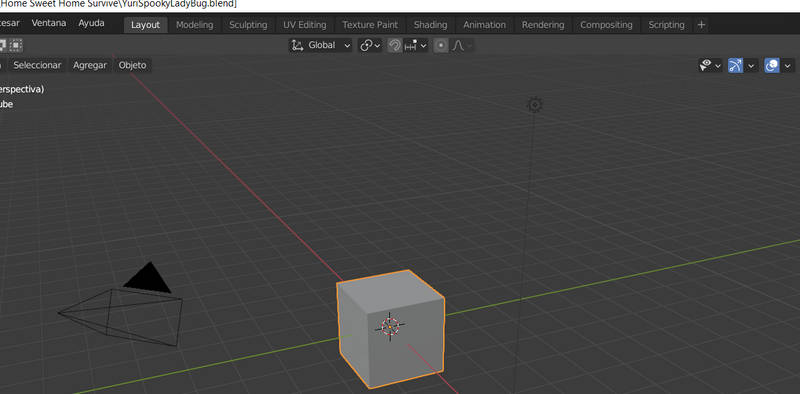Switch to the Rendering workspace tab
The width and height of the screenshot is (800, 394).
543,25
